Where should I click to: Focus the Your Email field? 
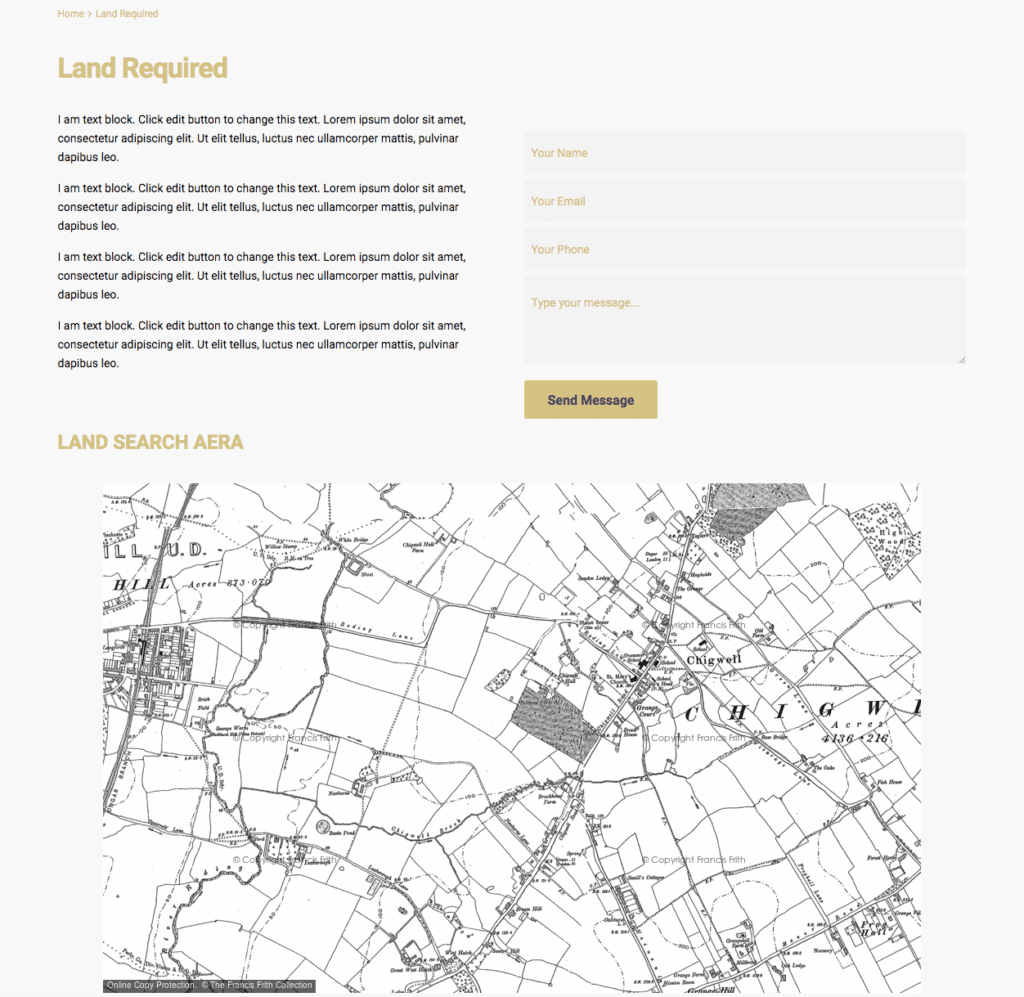coord(744,201)
